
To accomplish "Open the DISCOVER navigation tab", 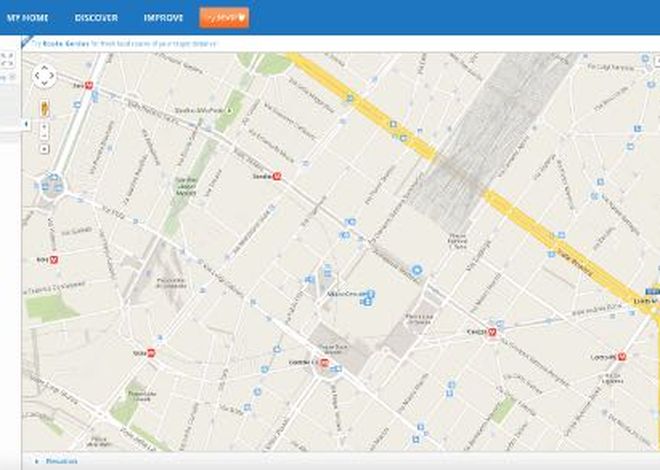I will coord(96,18).
